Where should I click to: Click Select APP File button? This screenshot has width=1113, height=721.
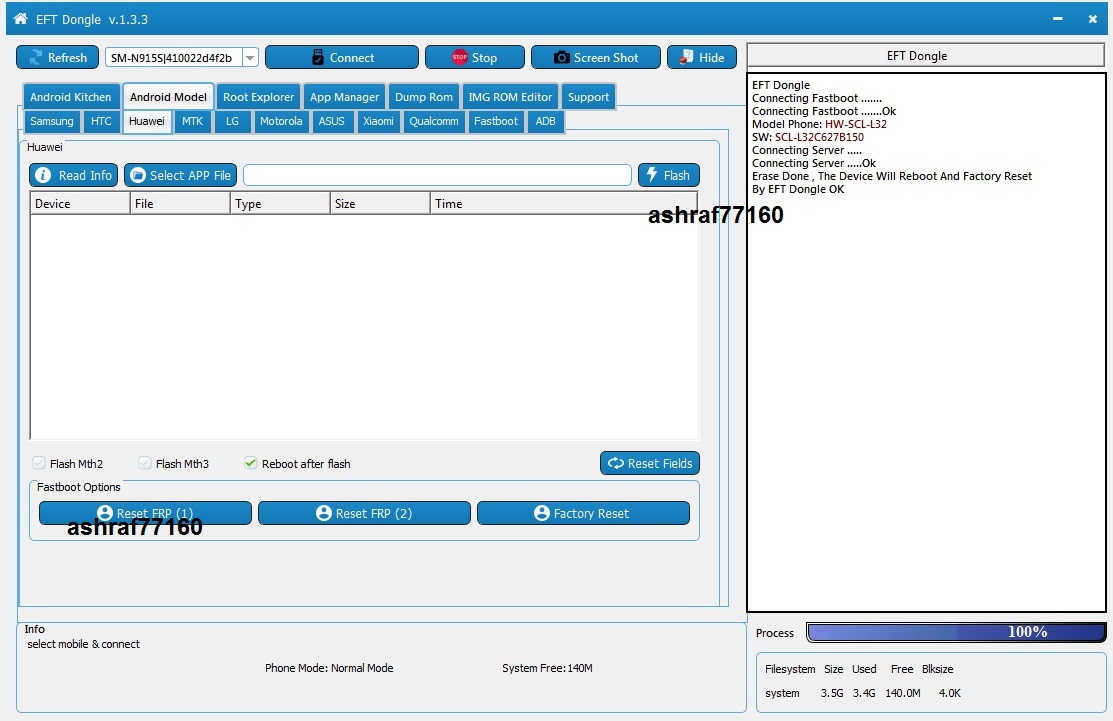[180, 175]
